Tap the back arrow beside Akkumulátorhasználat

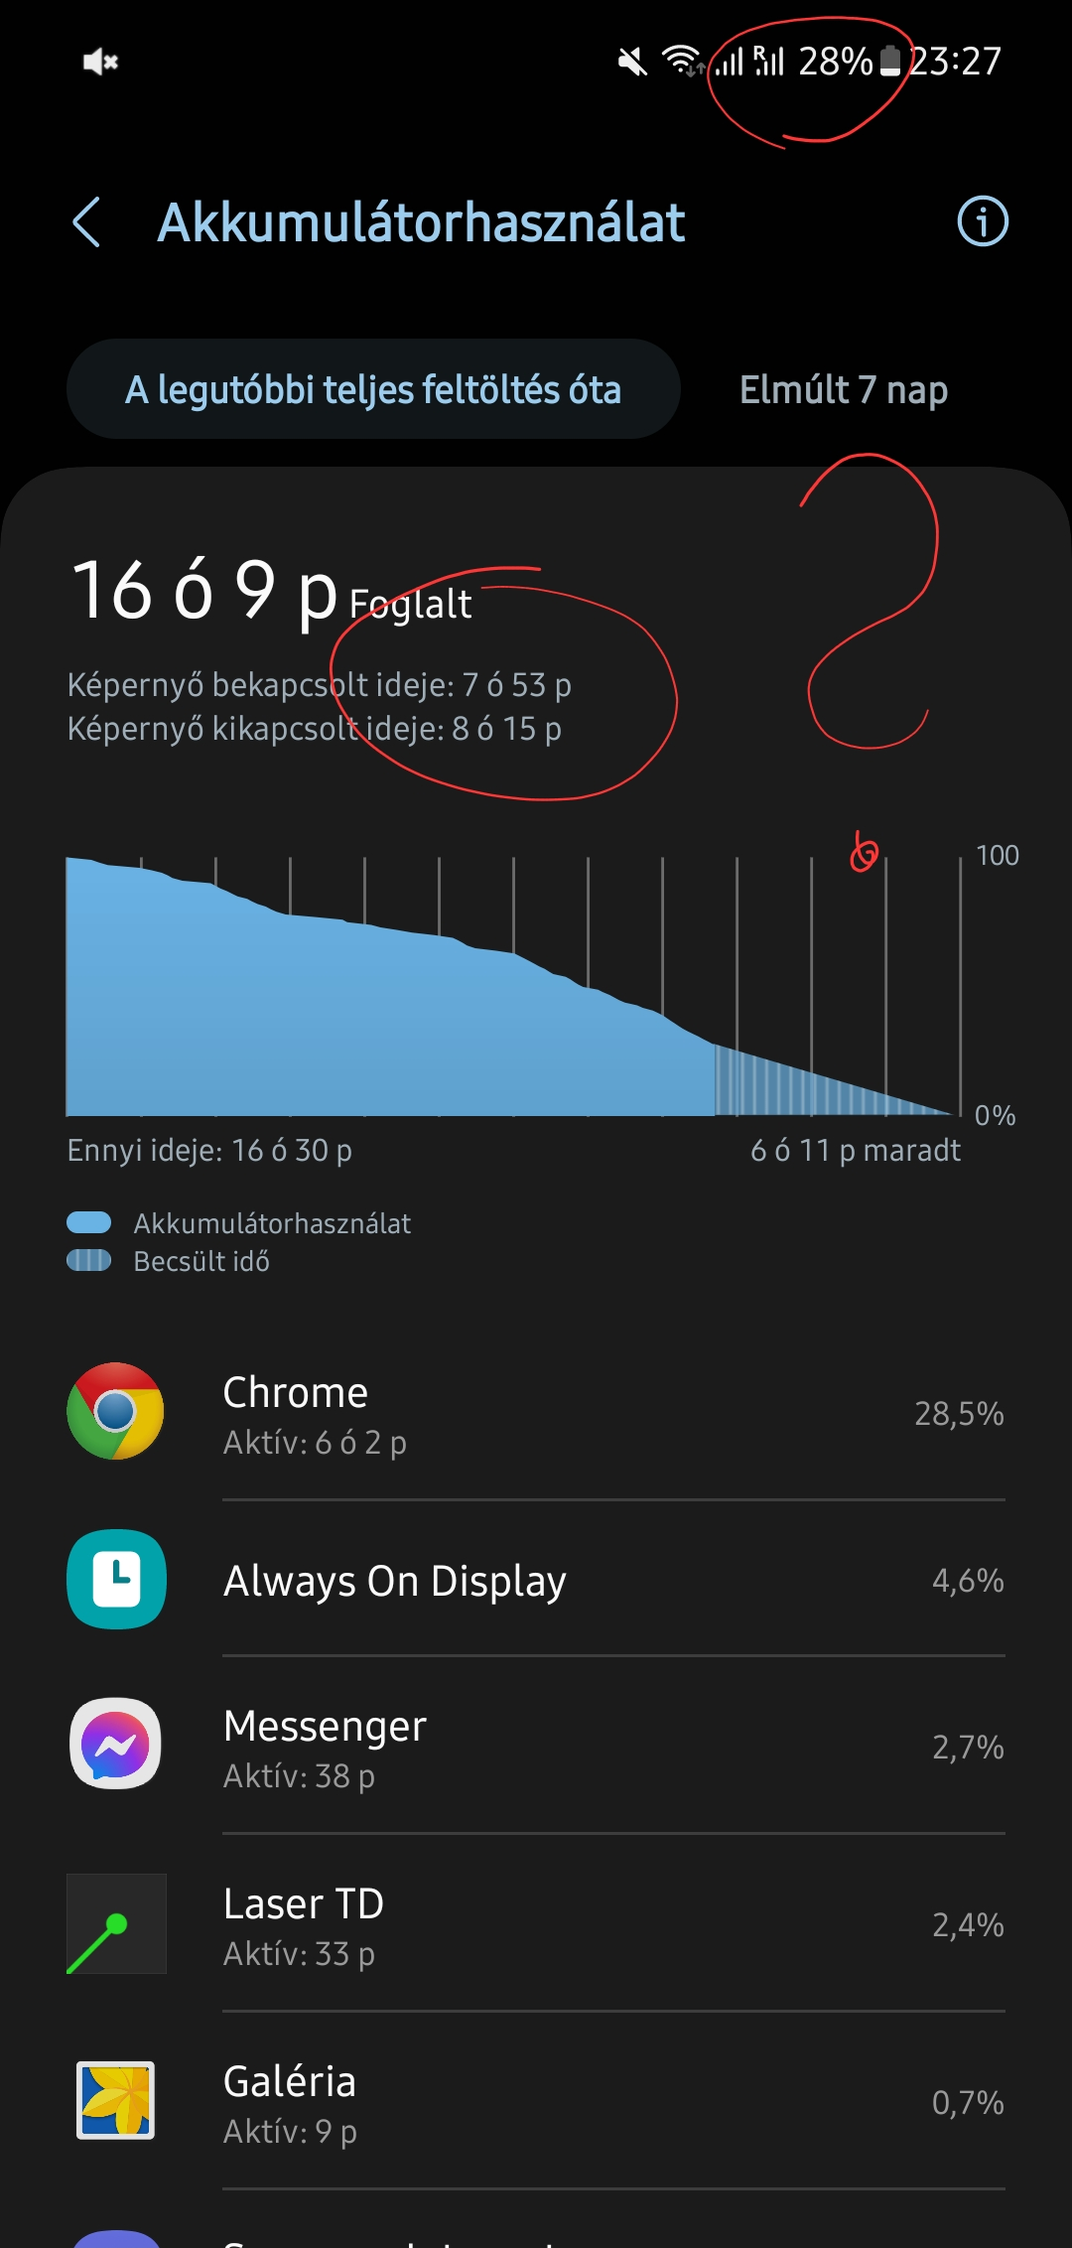[87, 222]
